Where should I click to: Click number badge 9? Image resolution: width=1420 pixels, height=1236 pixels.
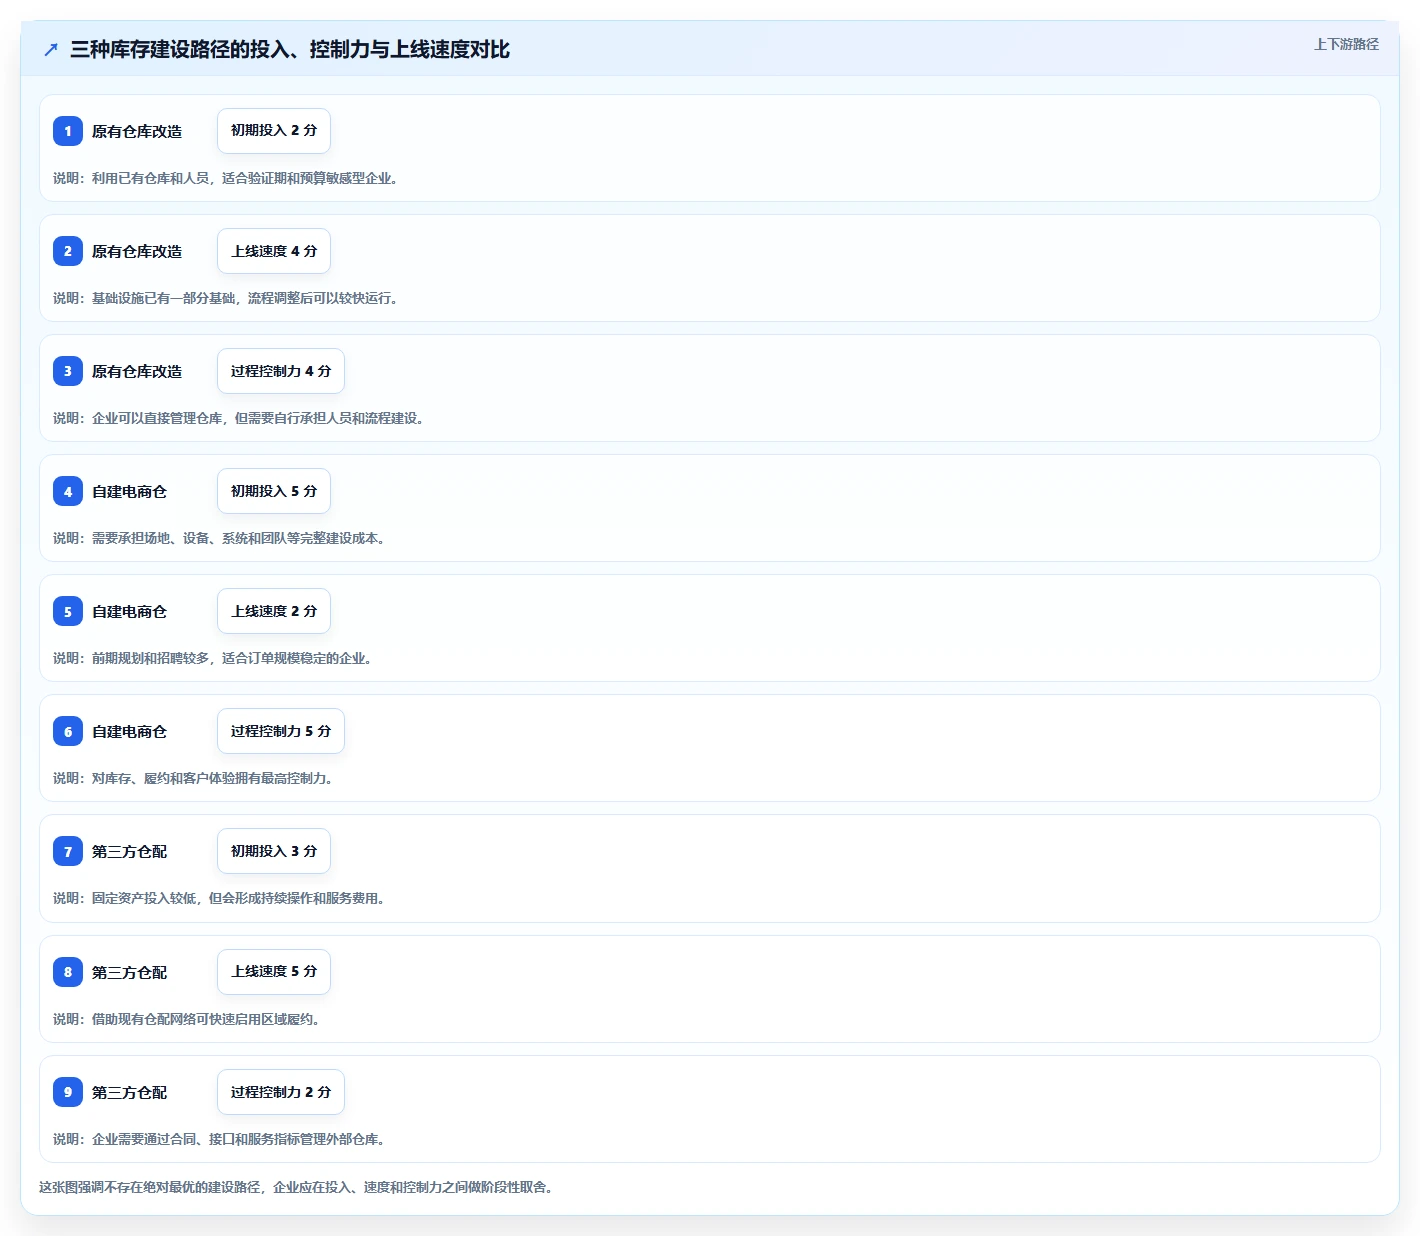(x=68, y=1092)
